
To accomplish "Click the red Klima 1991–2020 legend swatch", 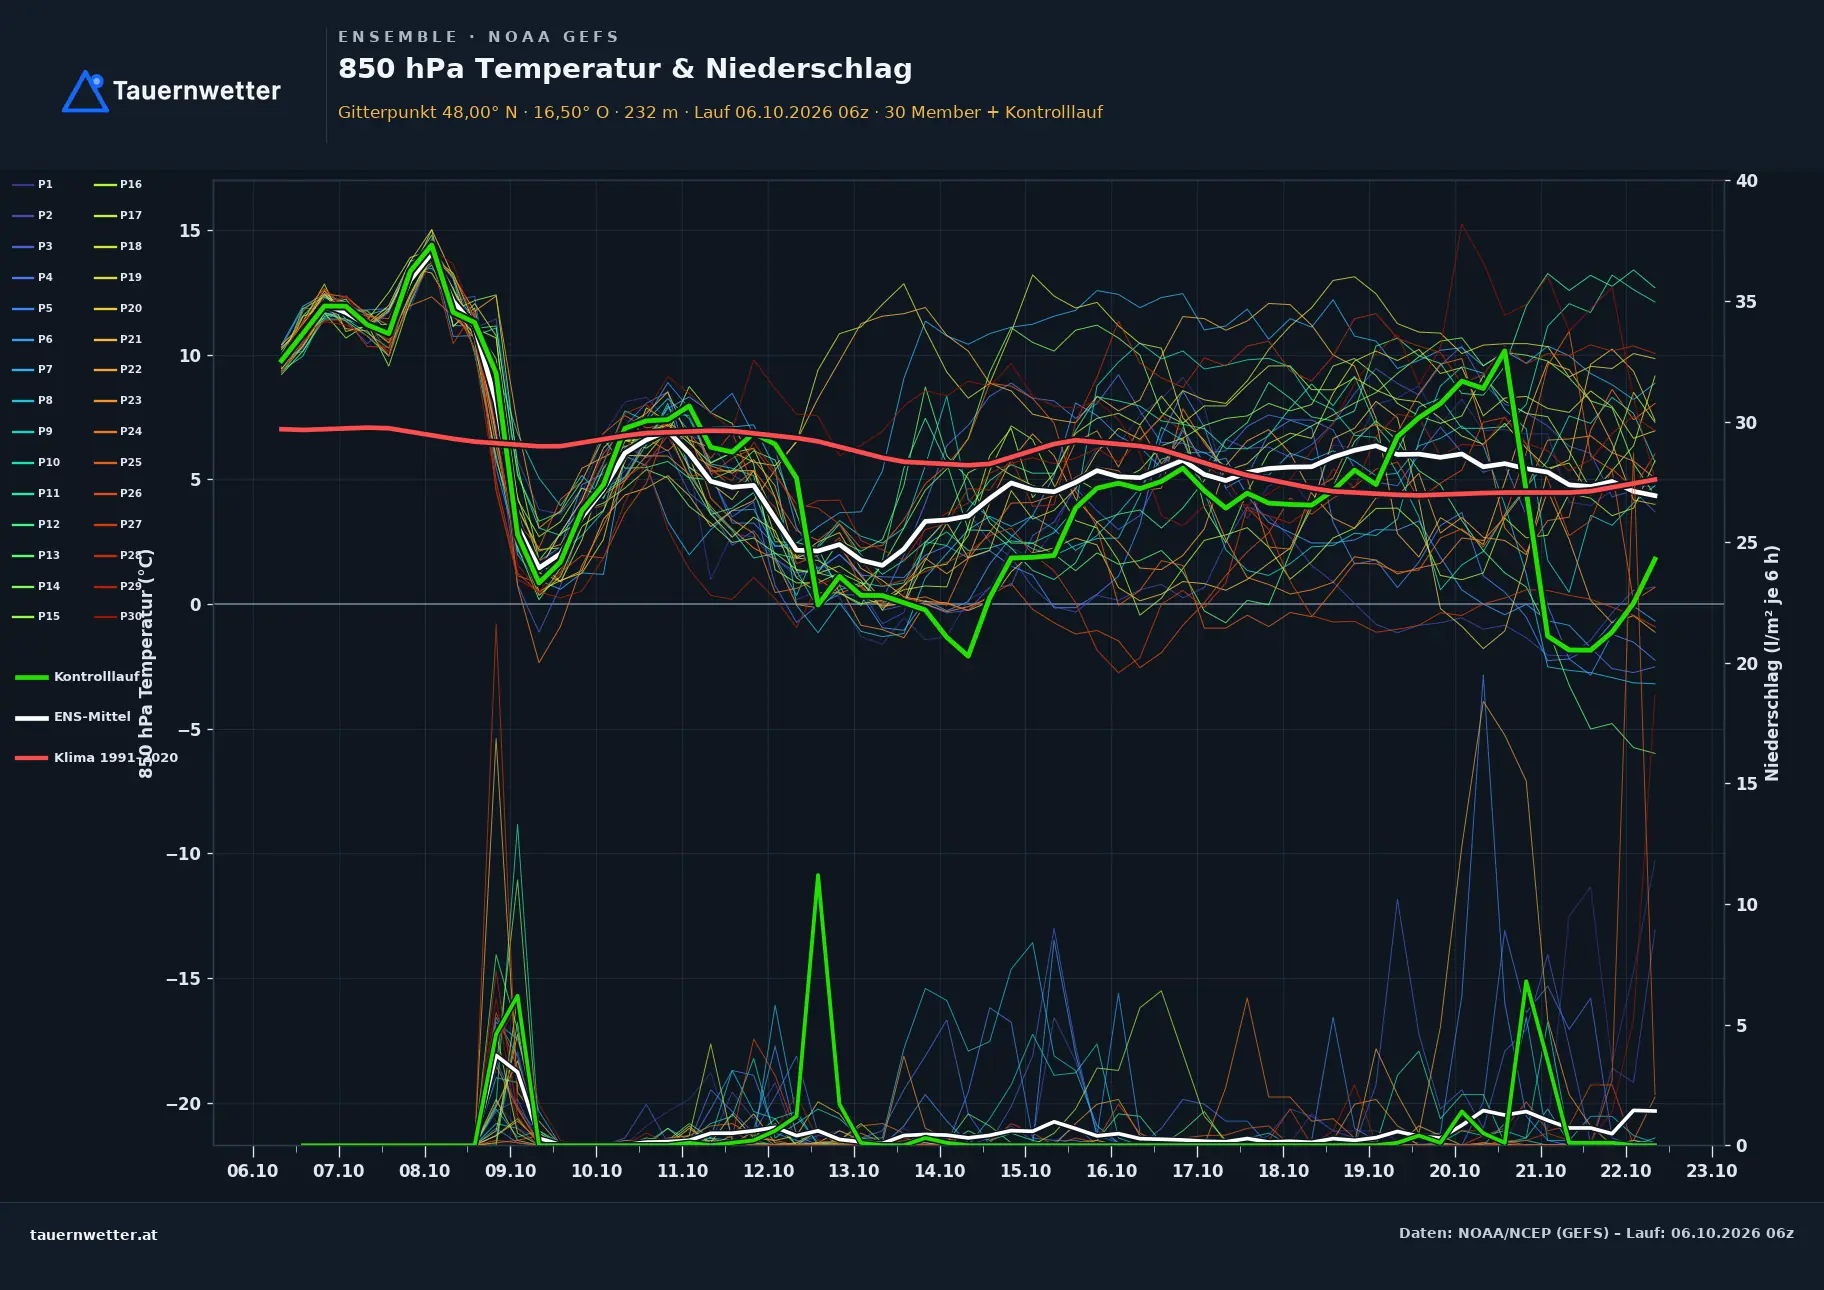I will tap(32, 758).
